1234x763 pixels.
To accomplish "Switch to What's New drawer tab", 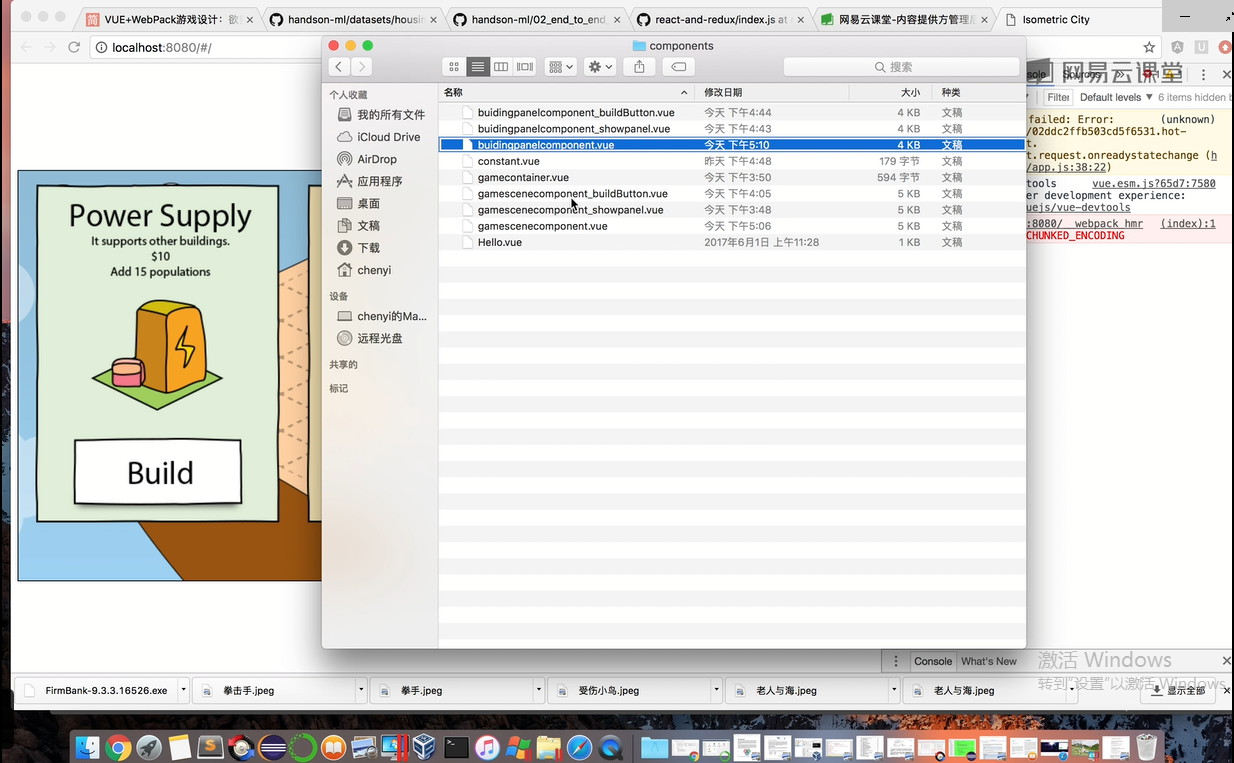I will tap(988, 661).
